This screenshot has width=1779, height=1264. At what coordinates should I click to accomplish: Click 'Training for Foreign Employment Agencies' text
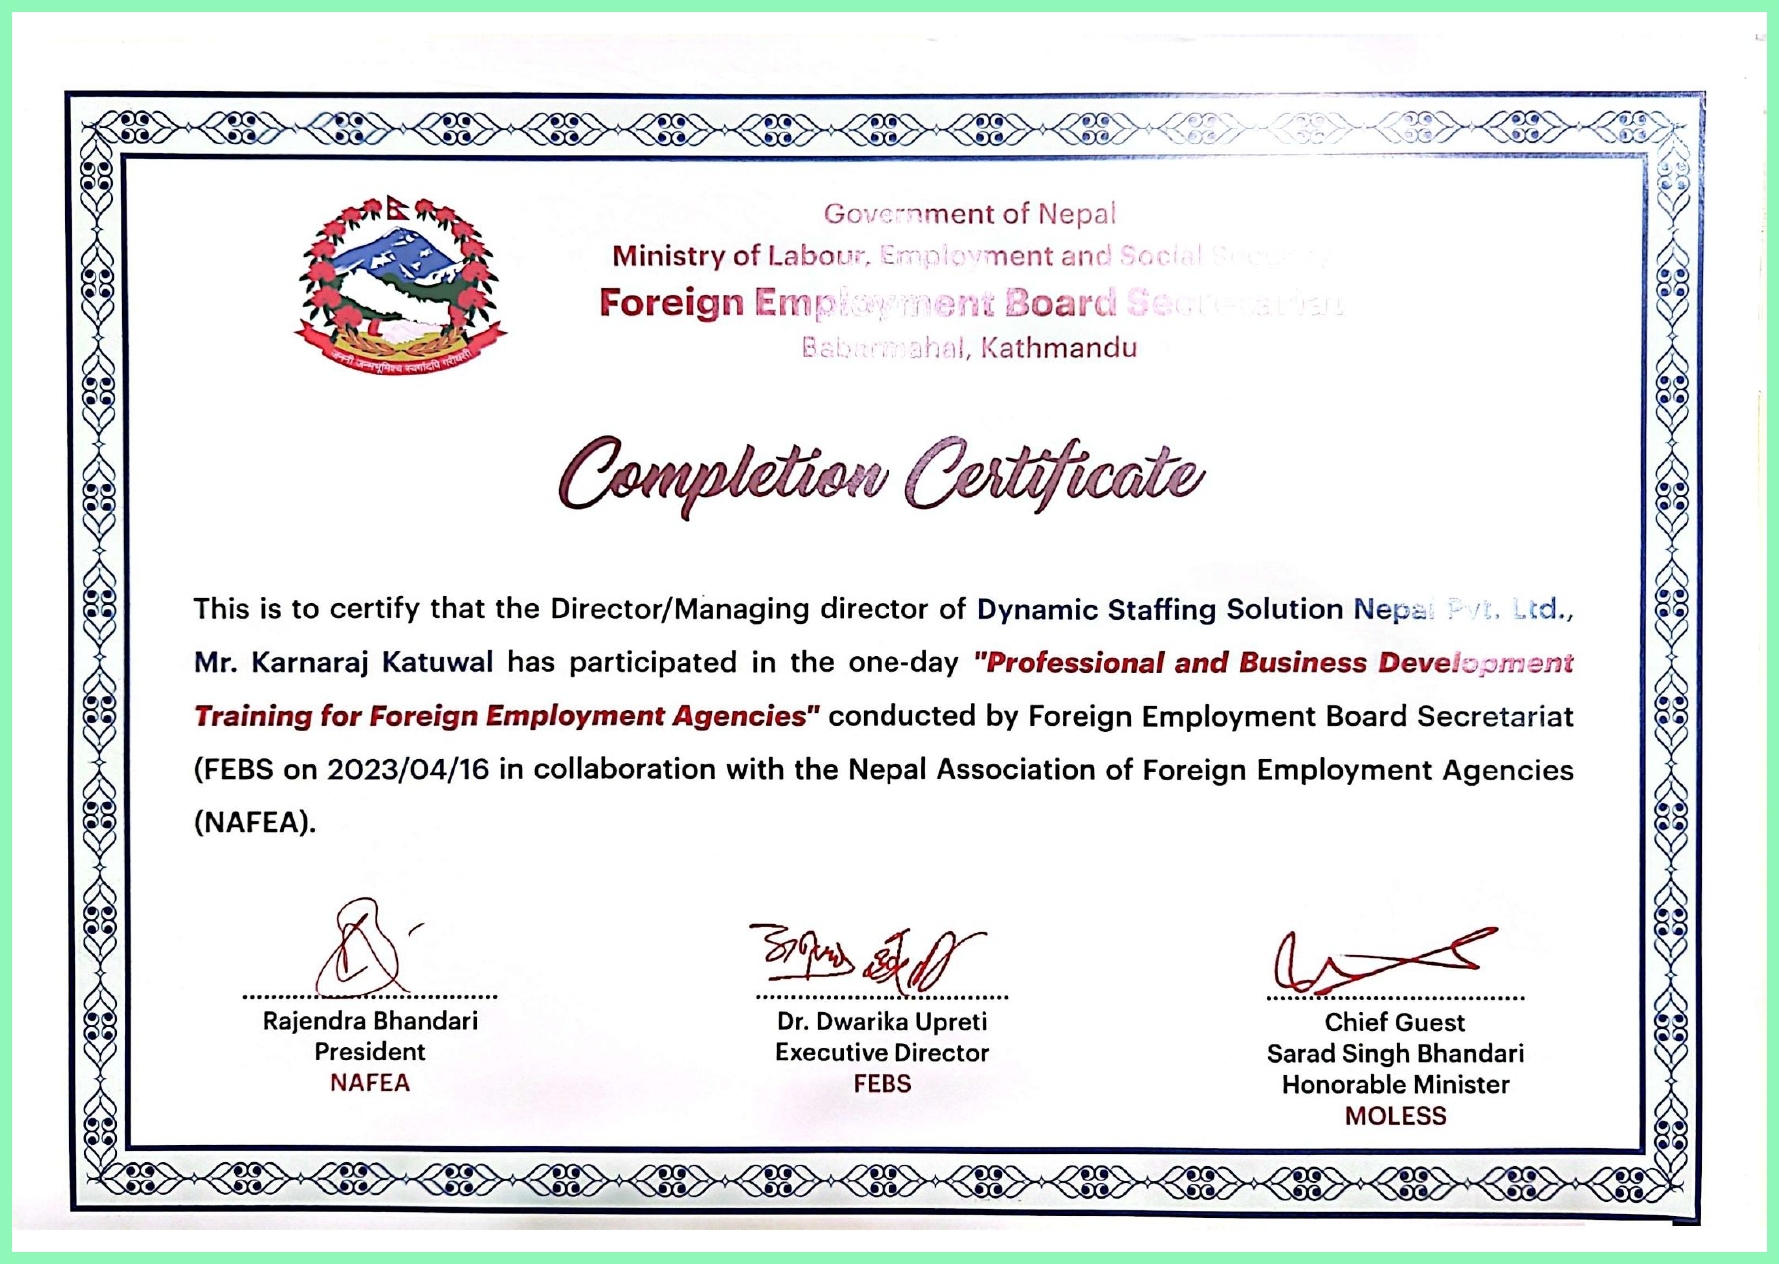(507, 716)
